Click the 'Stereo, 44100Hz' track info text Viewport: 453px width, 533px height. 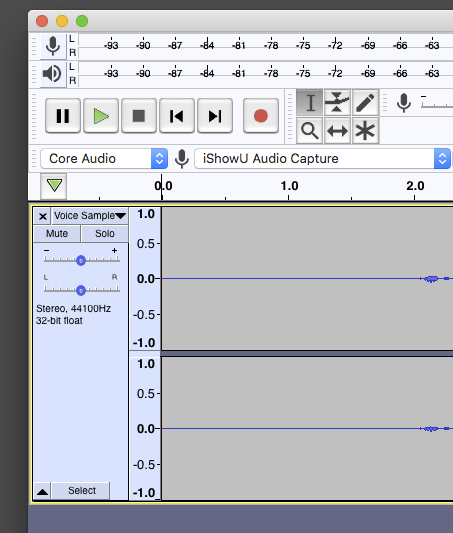tap(73, 309)
